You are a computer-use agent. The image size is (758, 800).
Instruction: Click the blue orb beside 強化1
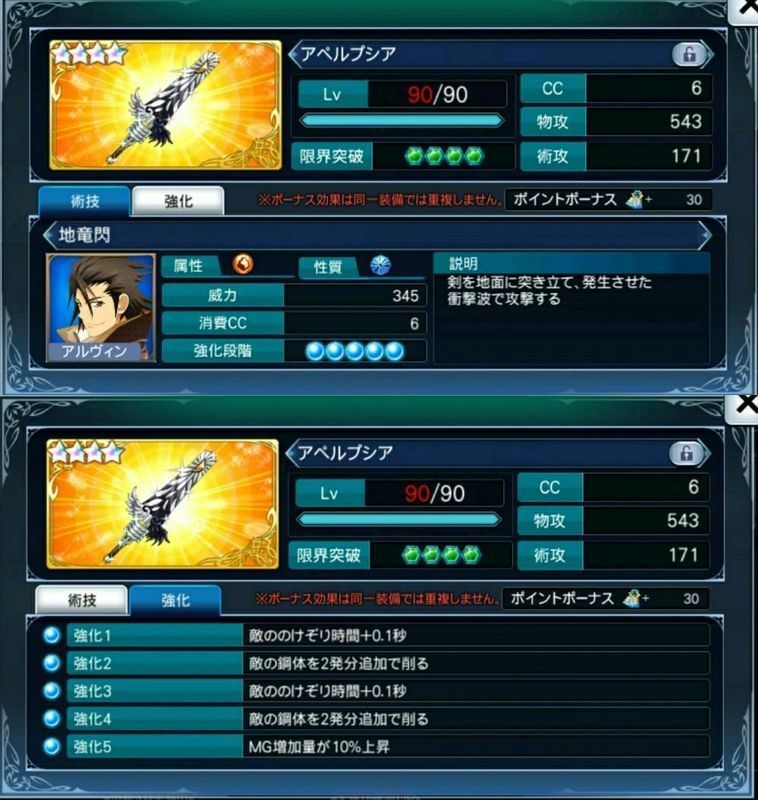pyautogui.click(x=52, y=636)
